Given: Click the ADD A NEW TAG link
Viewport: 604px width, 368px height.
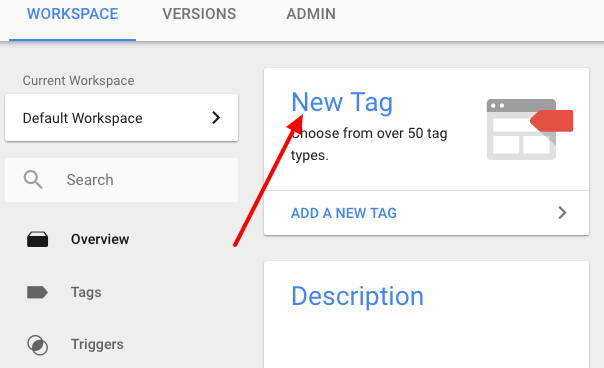Looking at the screenshot, I should (344, 213).
